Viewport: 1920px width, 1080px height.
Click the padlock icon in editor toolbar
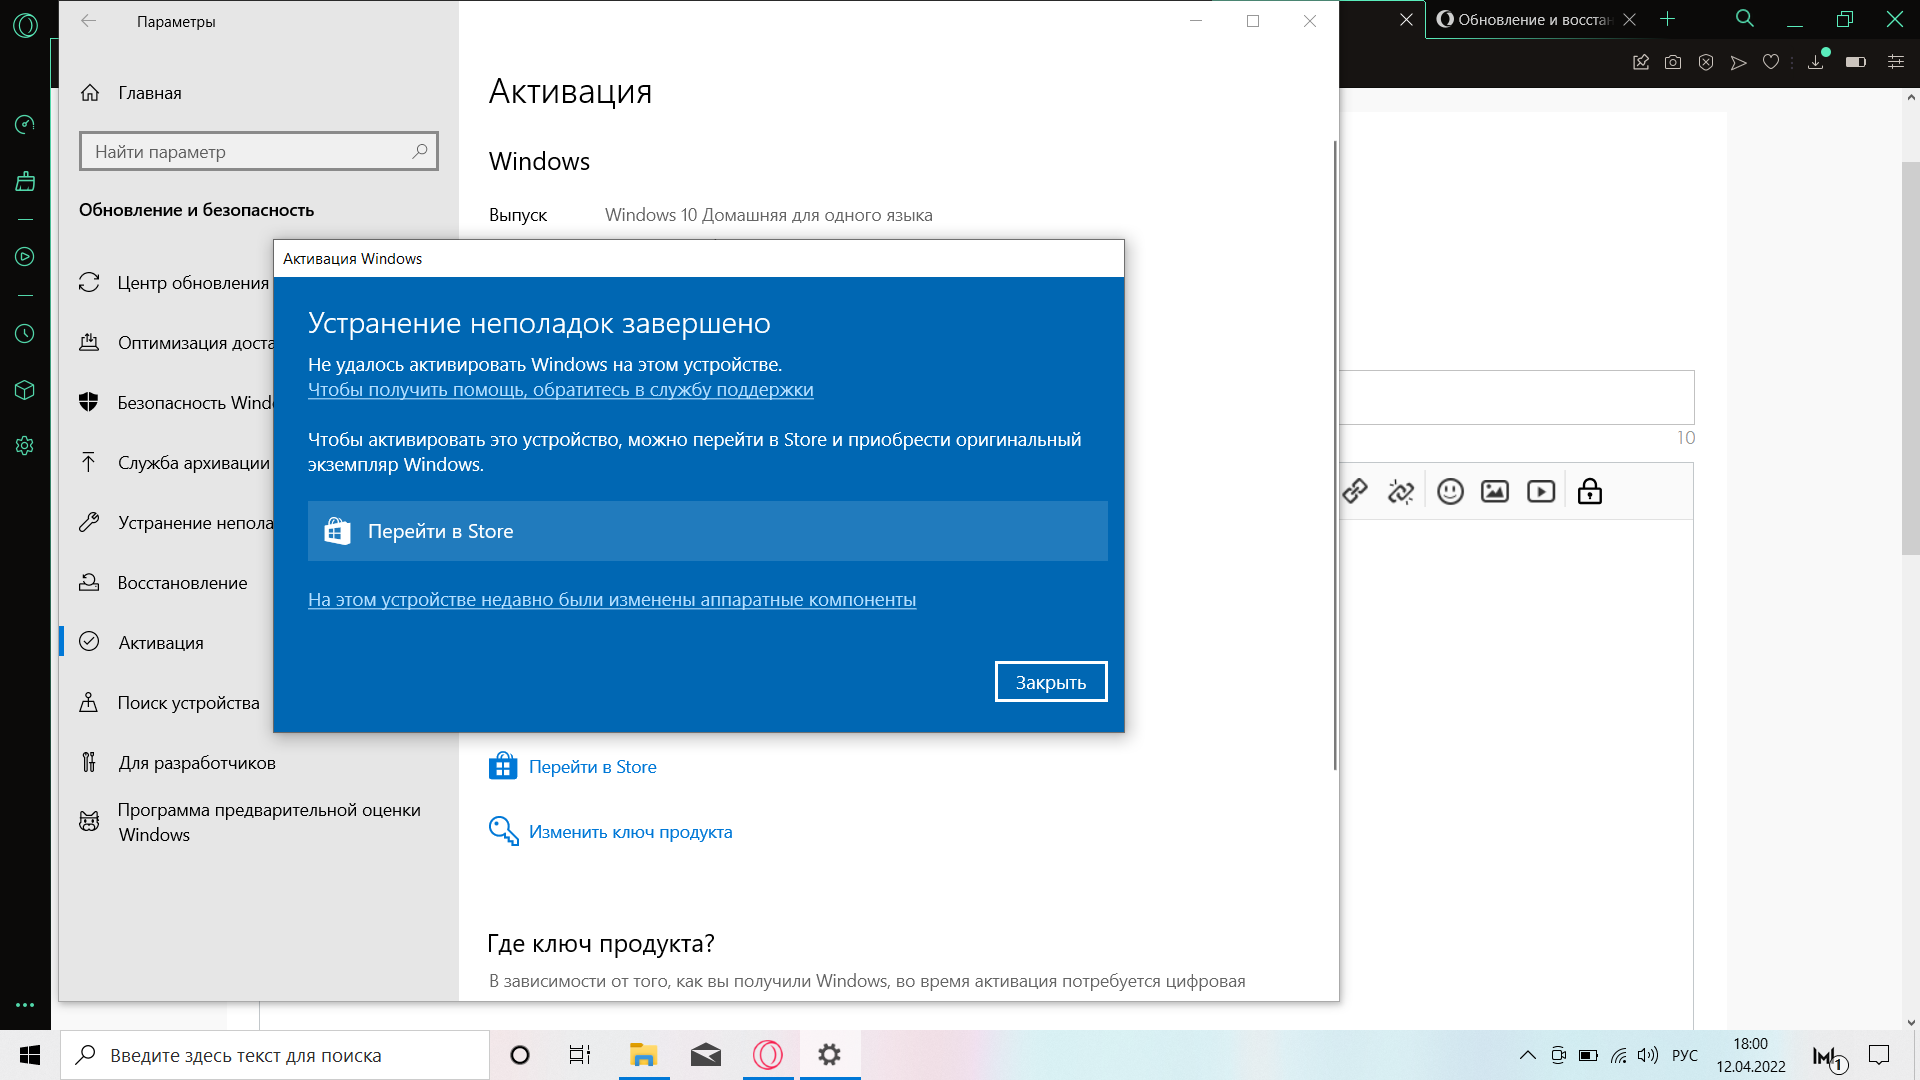tap(1590, 491)
